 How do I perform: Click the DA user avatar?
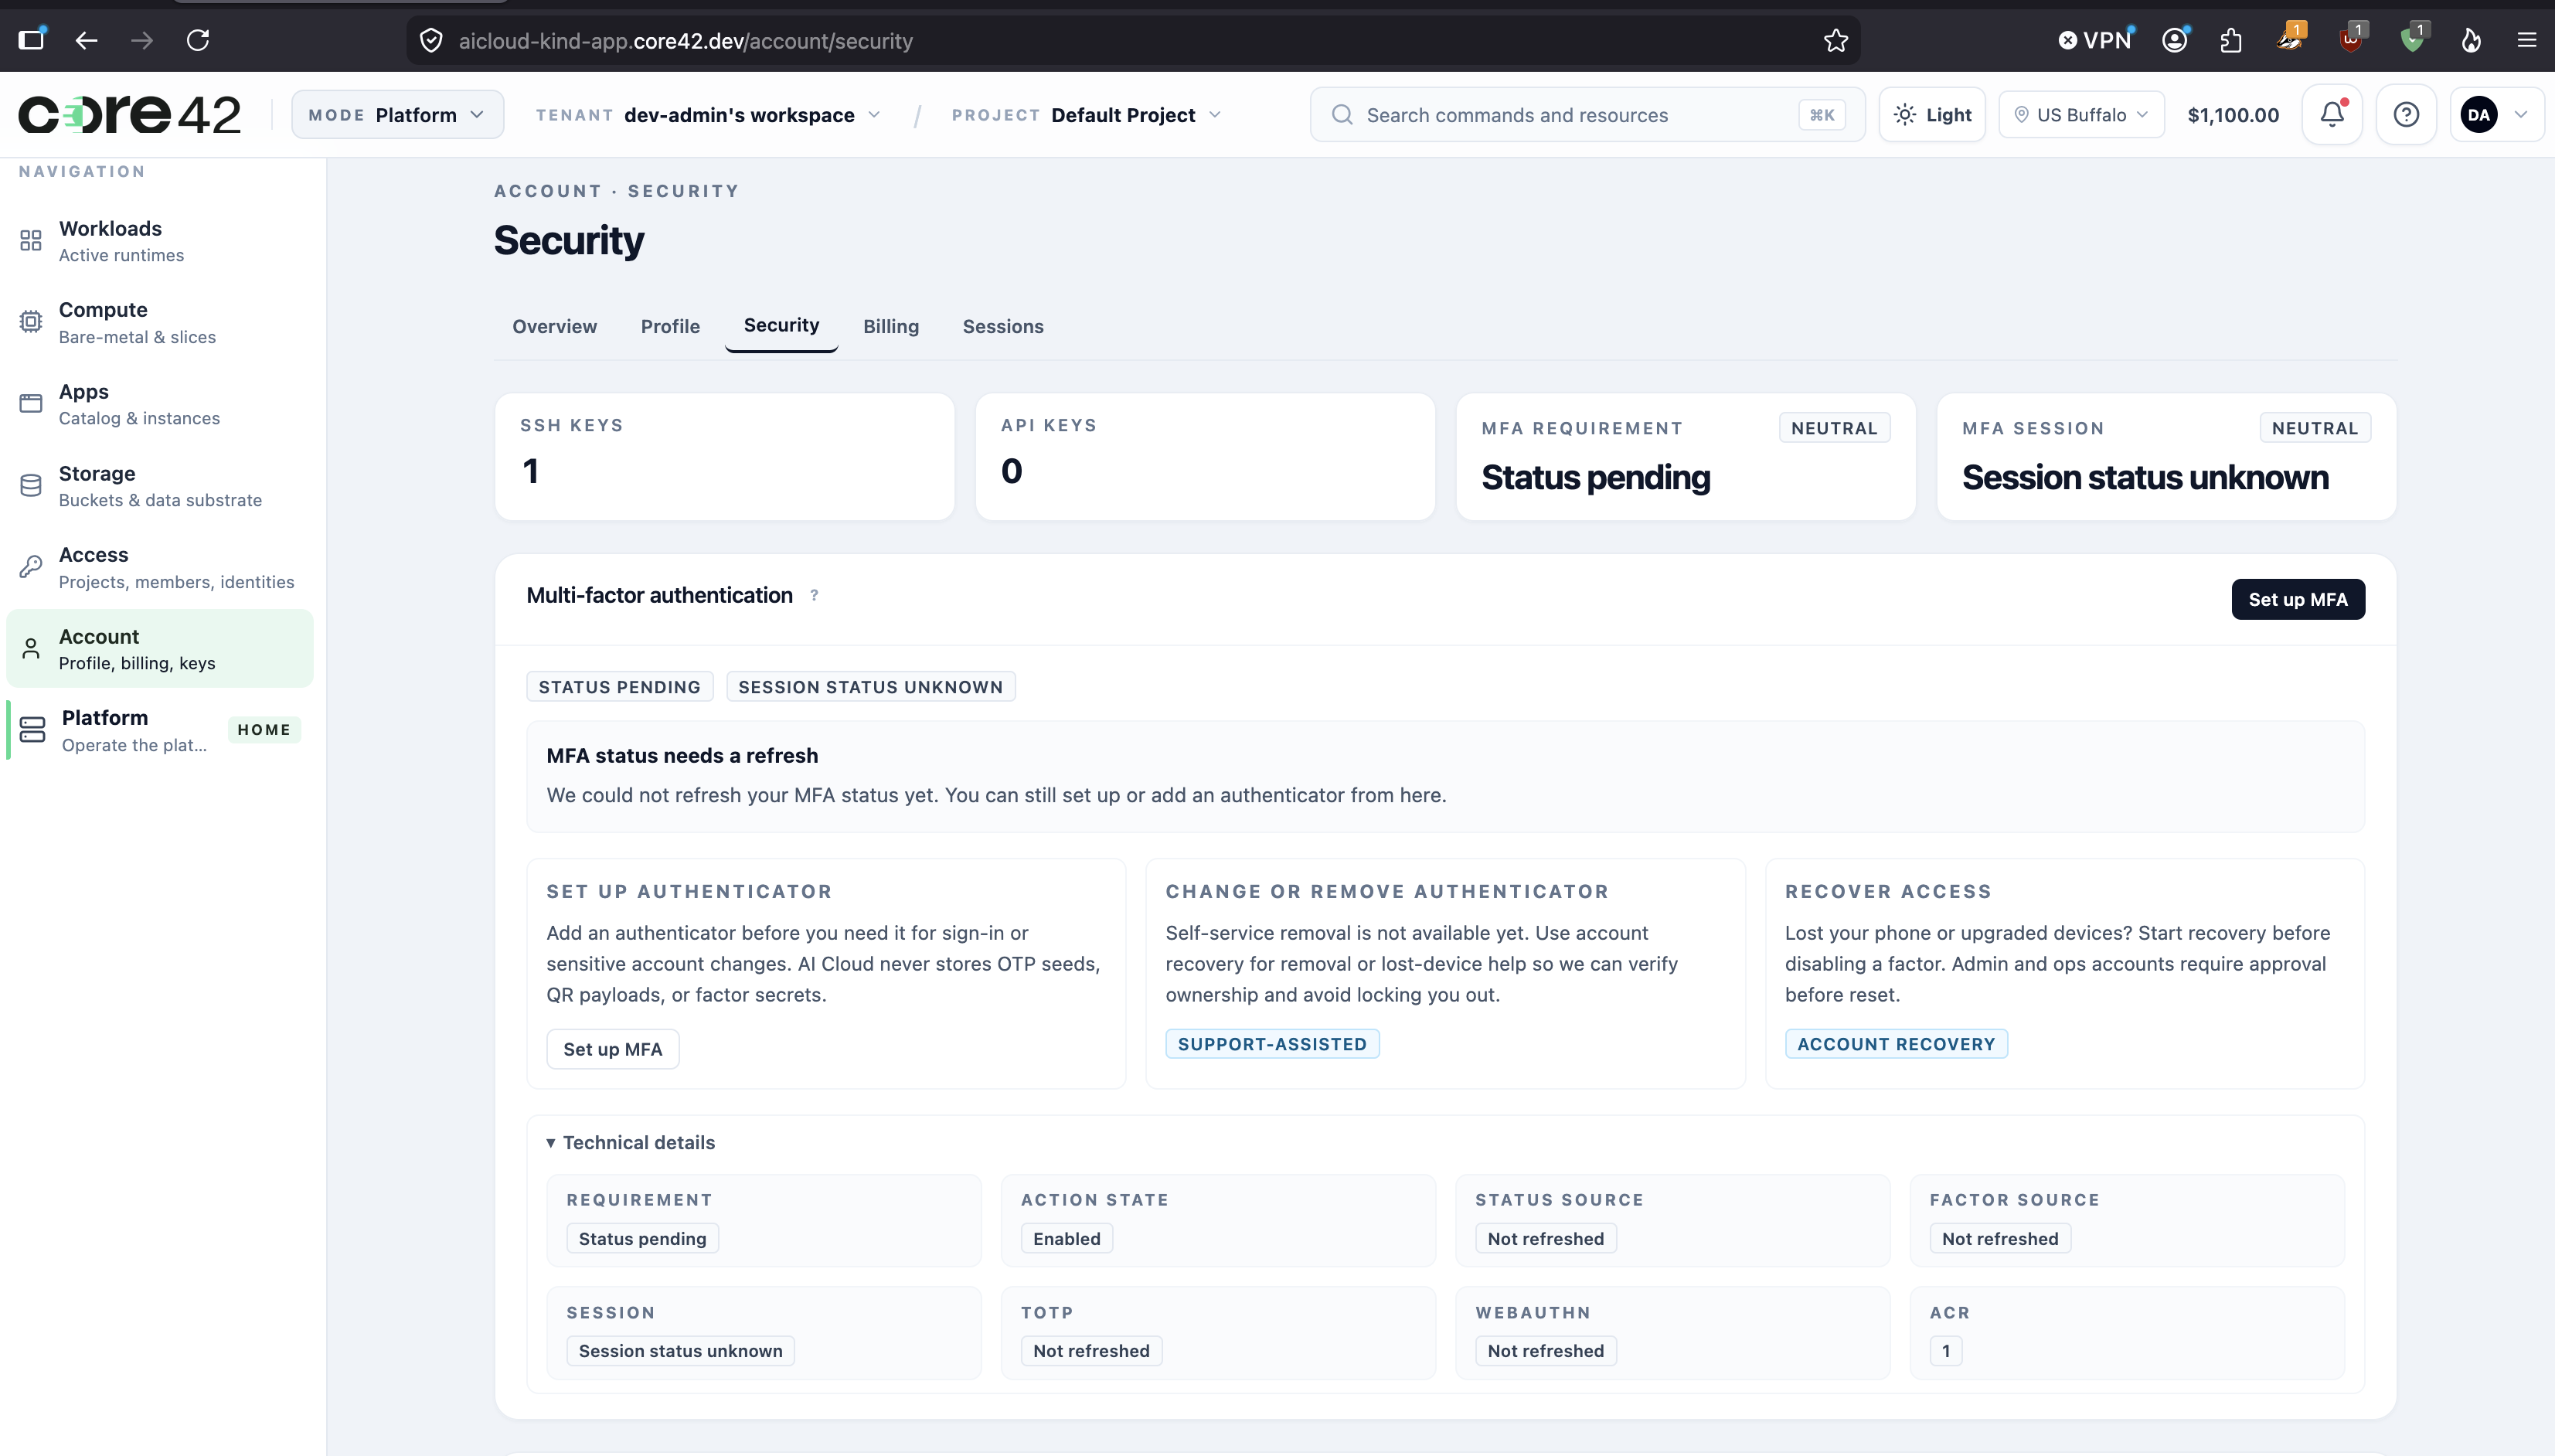point(2478,115)
